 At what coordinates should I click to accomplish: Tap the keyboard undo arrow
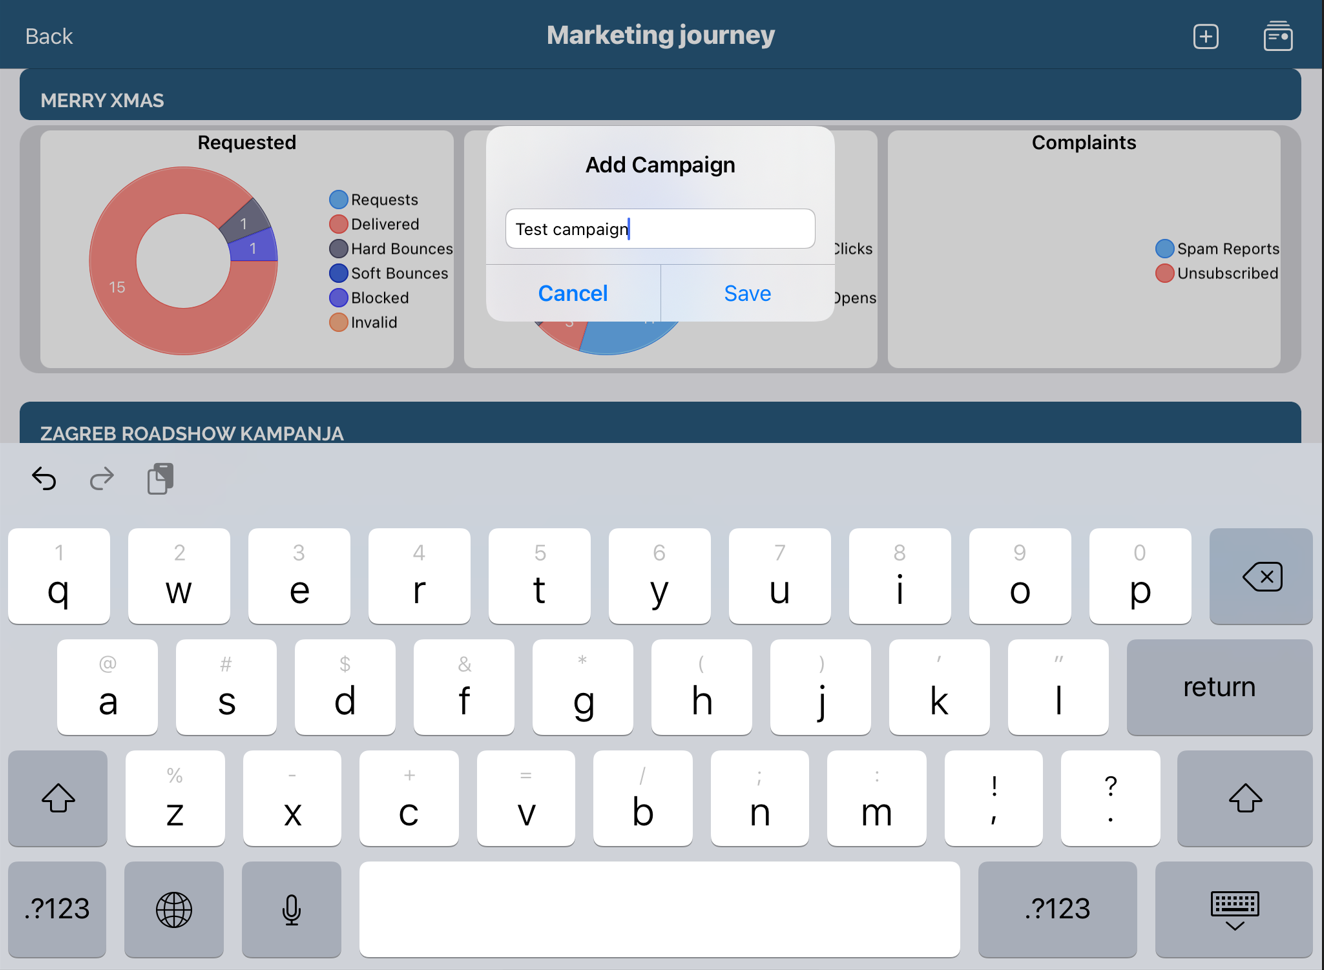(x=44, y=479)
